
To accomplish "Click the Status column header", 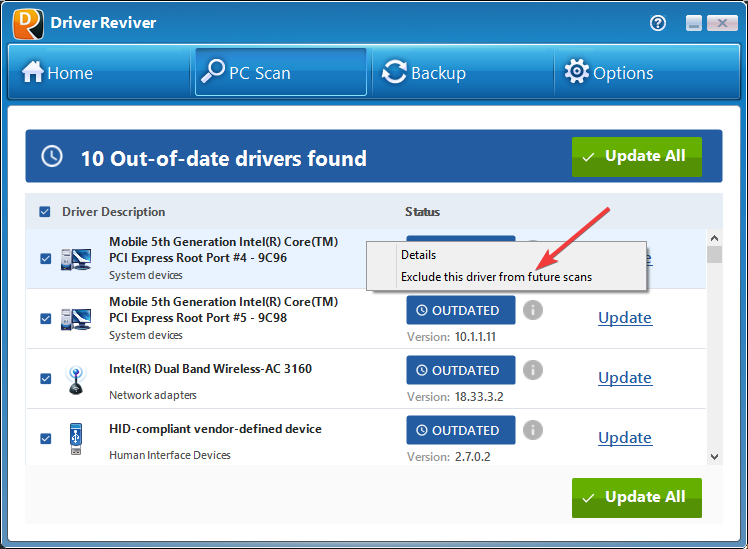I will pyautogui.click(x=422, y=212).
